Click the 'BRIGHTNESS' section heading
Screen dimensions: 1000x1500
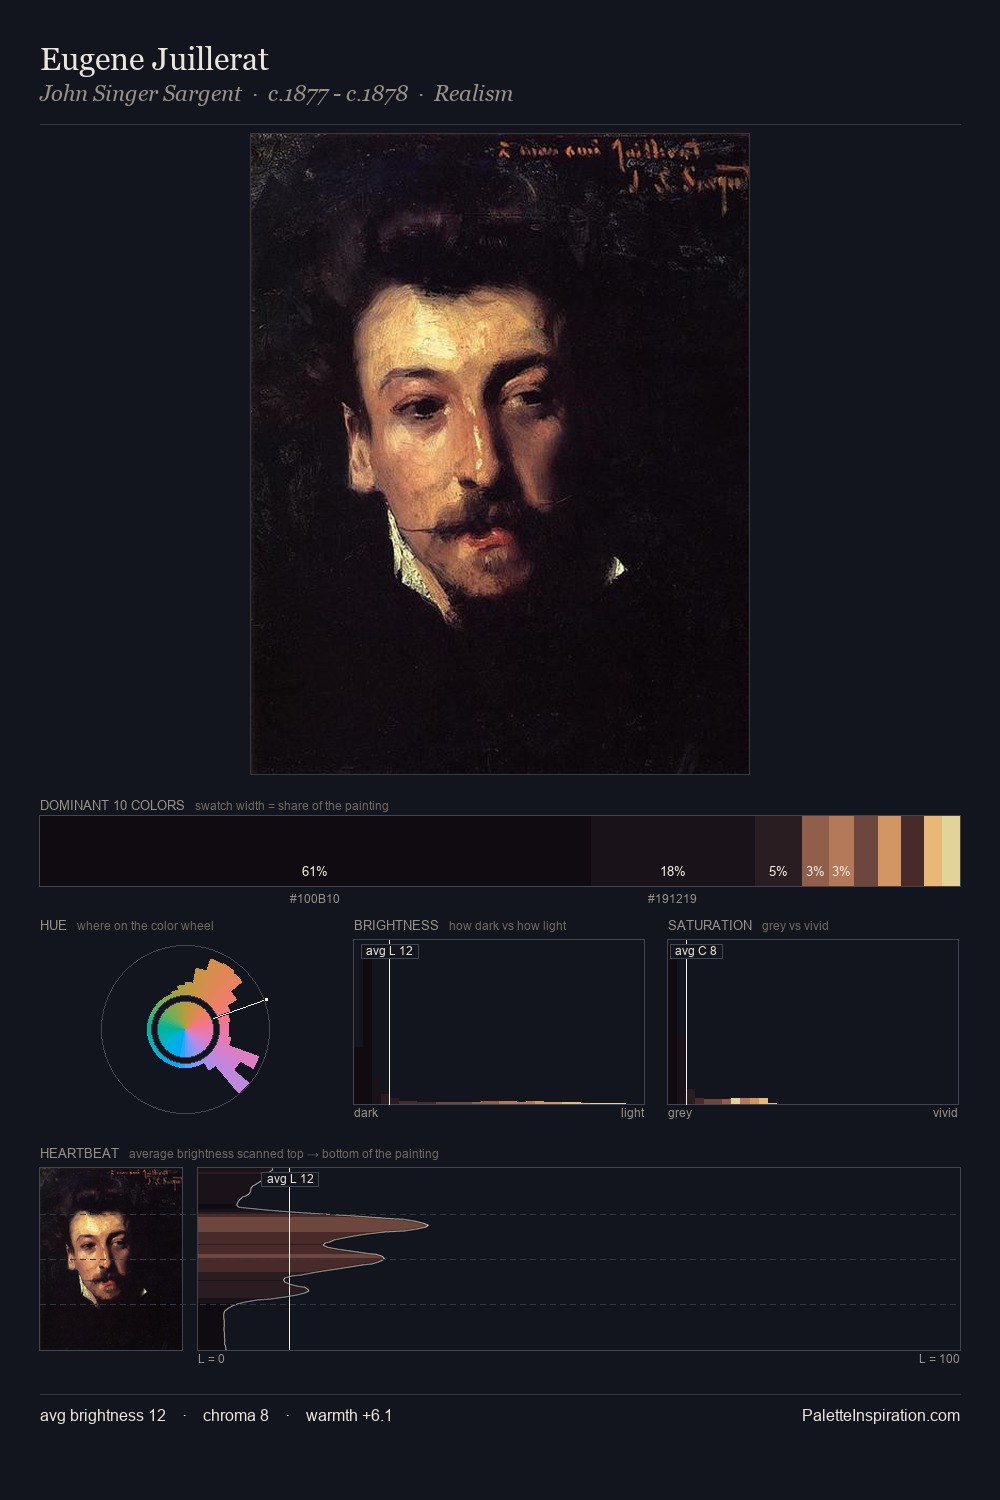[x=396, y=925]
